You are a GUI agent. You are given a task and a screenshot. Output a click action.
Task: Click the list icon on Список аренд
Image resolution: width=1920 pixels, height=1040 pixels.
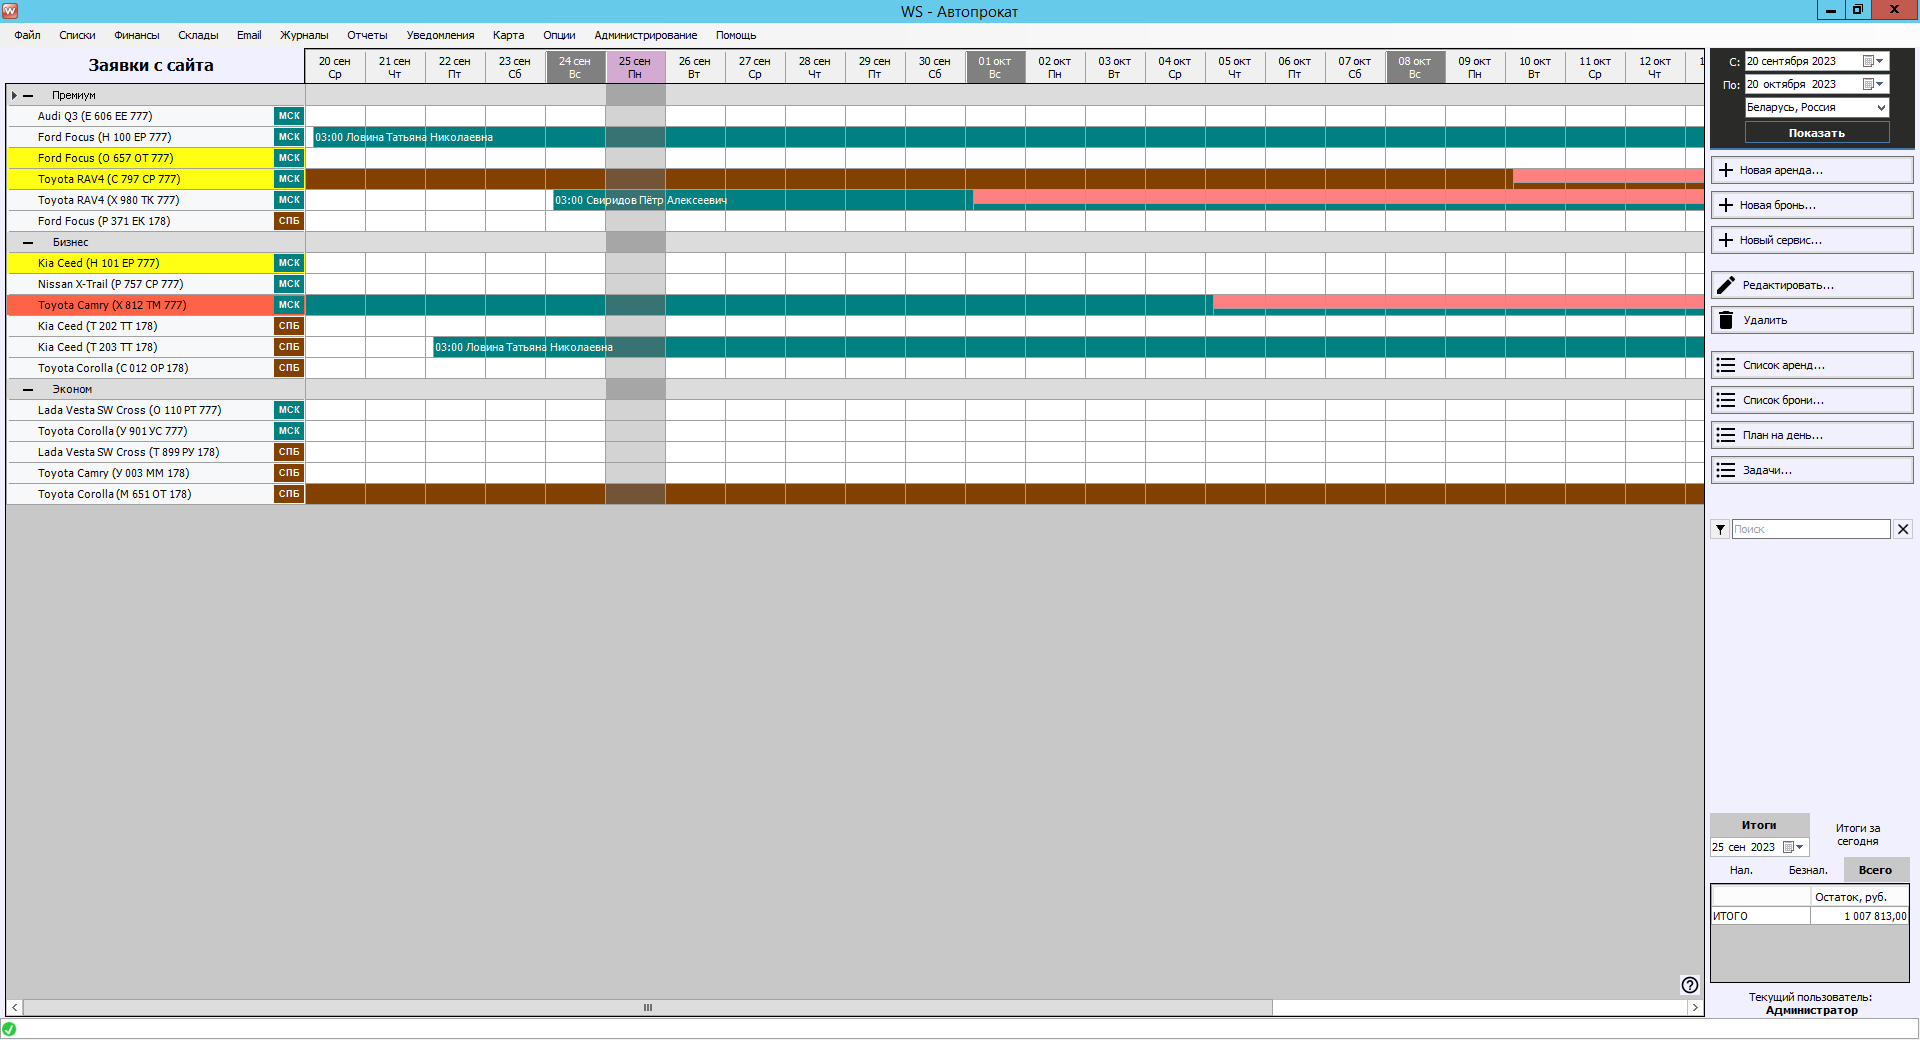pos(1726,365)
